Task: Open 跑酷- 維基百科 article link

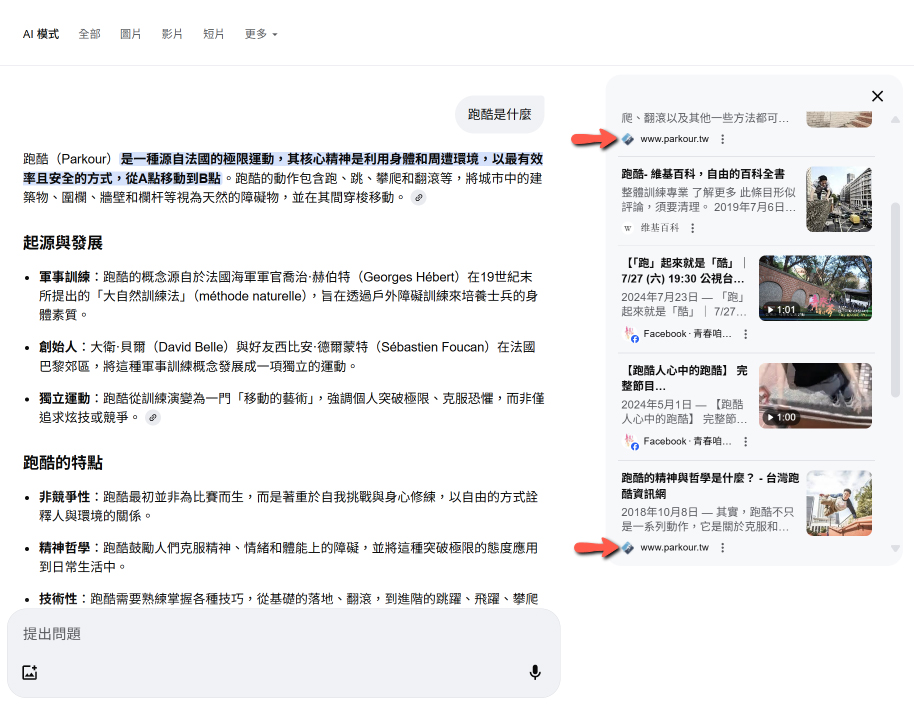Action: (703, 174)
